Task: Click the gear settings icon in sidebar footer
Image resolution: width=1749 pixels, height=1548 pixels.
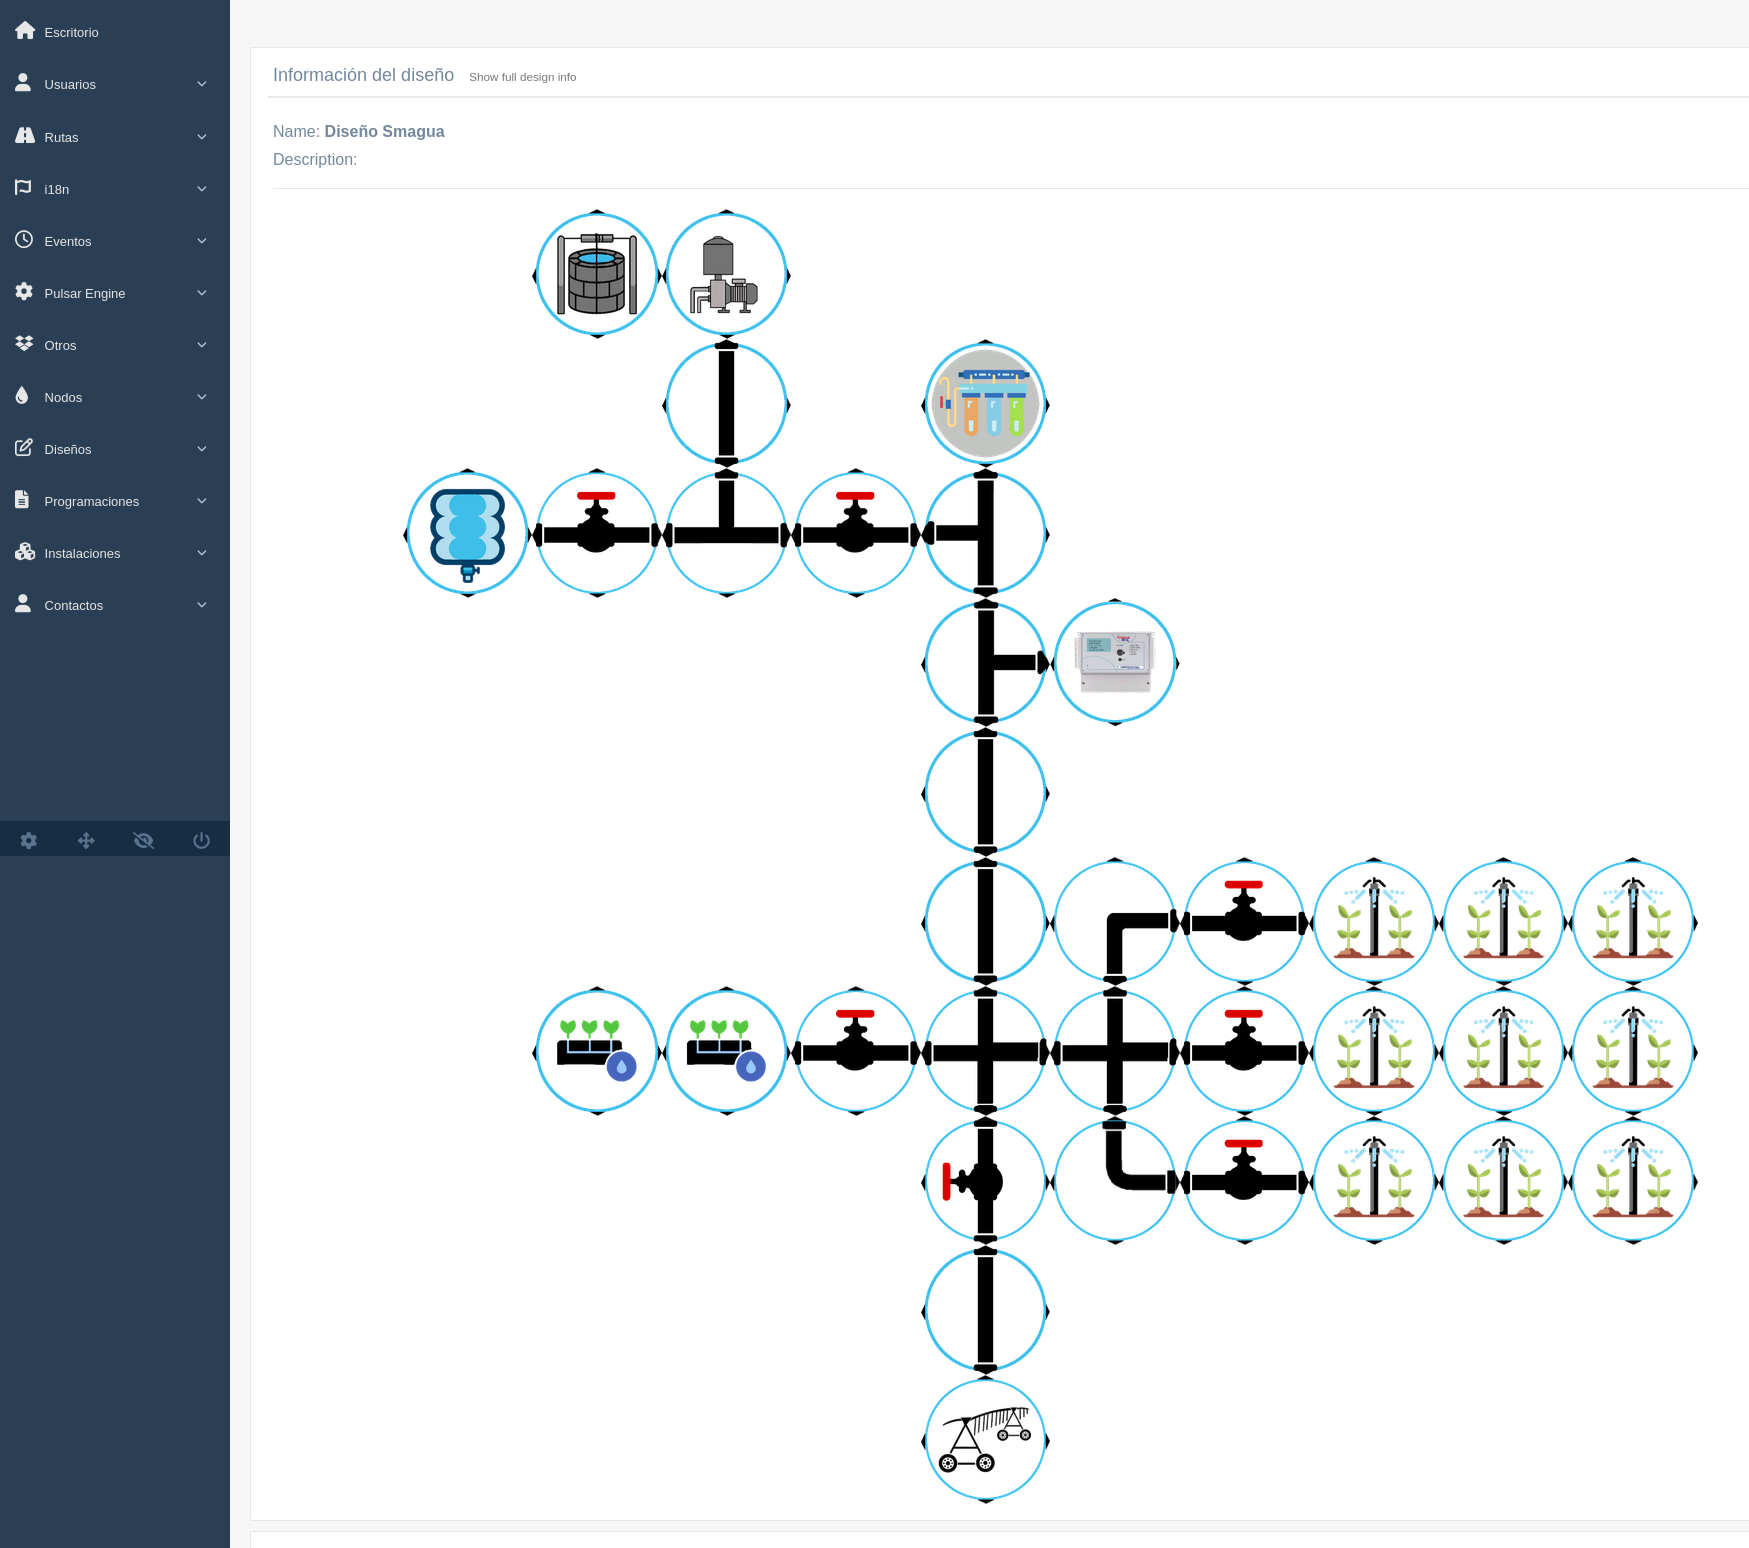Action: coord(29,840)
